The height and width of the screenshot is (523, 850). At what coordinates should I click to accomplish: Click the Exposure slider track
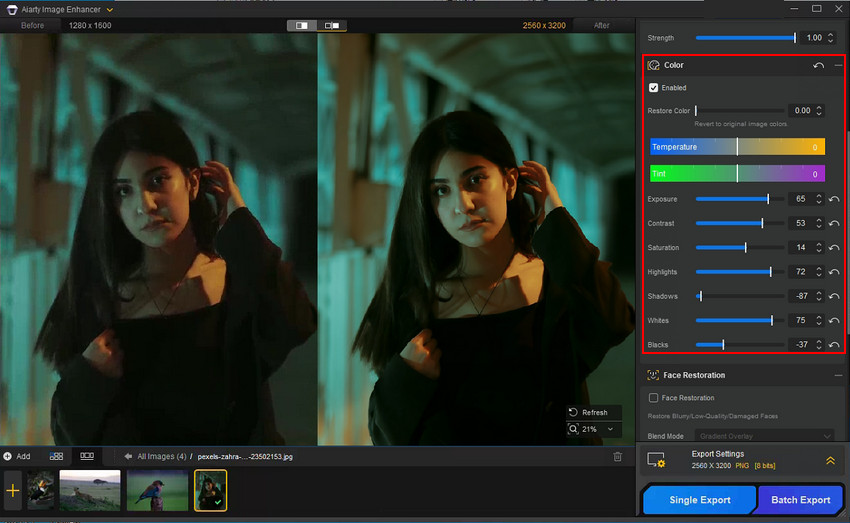point(740,199)
